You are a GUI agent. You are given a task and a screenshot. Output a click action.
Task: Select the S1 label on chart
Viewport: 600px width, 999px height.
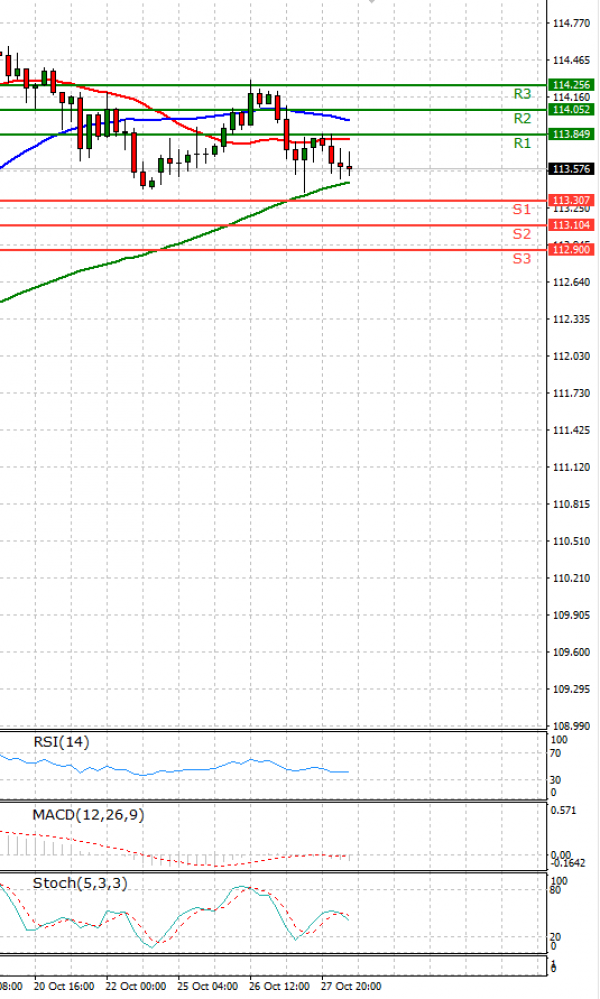522,210
